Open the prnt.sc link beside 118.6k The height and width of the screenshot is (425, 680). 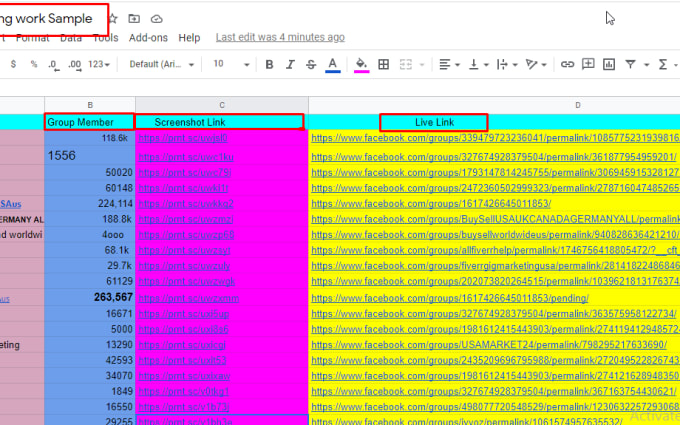click(183, 138)
